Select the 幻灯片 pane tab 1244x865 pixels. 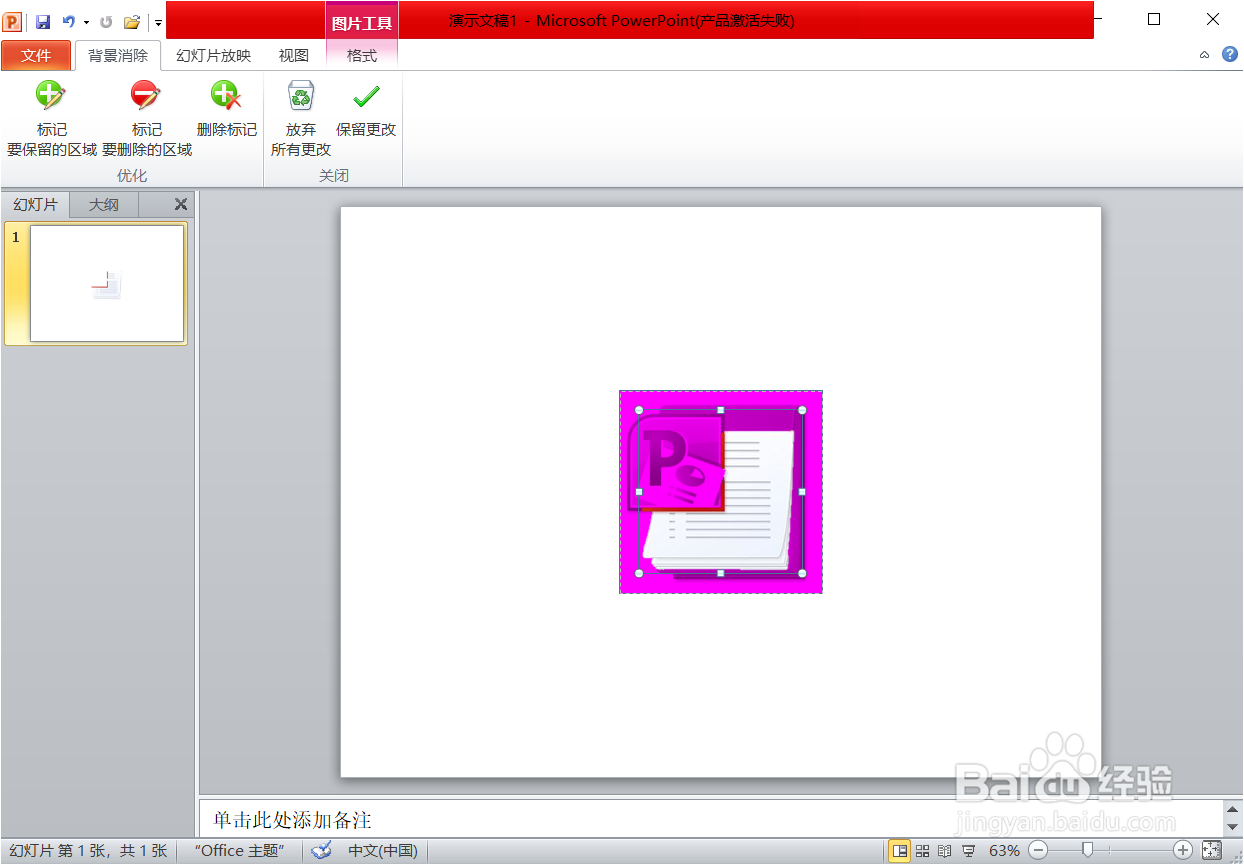[x=35, y=205]
